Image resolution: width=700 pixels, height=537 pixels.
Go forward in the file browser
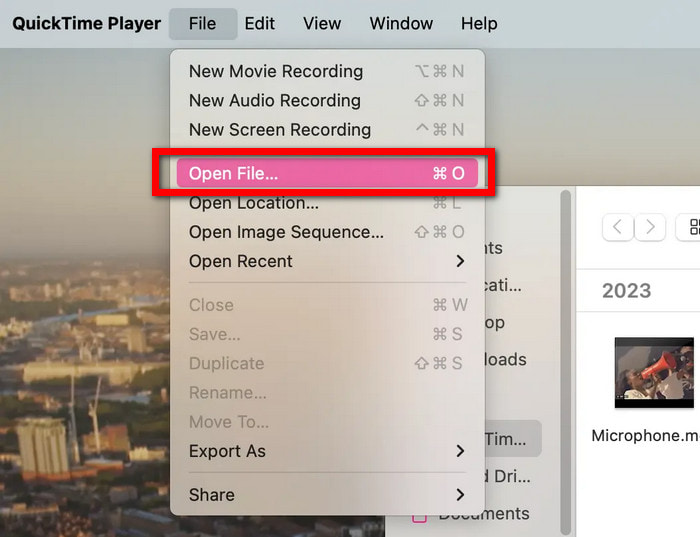[650, 227]
